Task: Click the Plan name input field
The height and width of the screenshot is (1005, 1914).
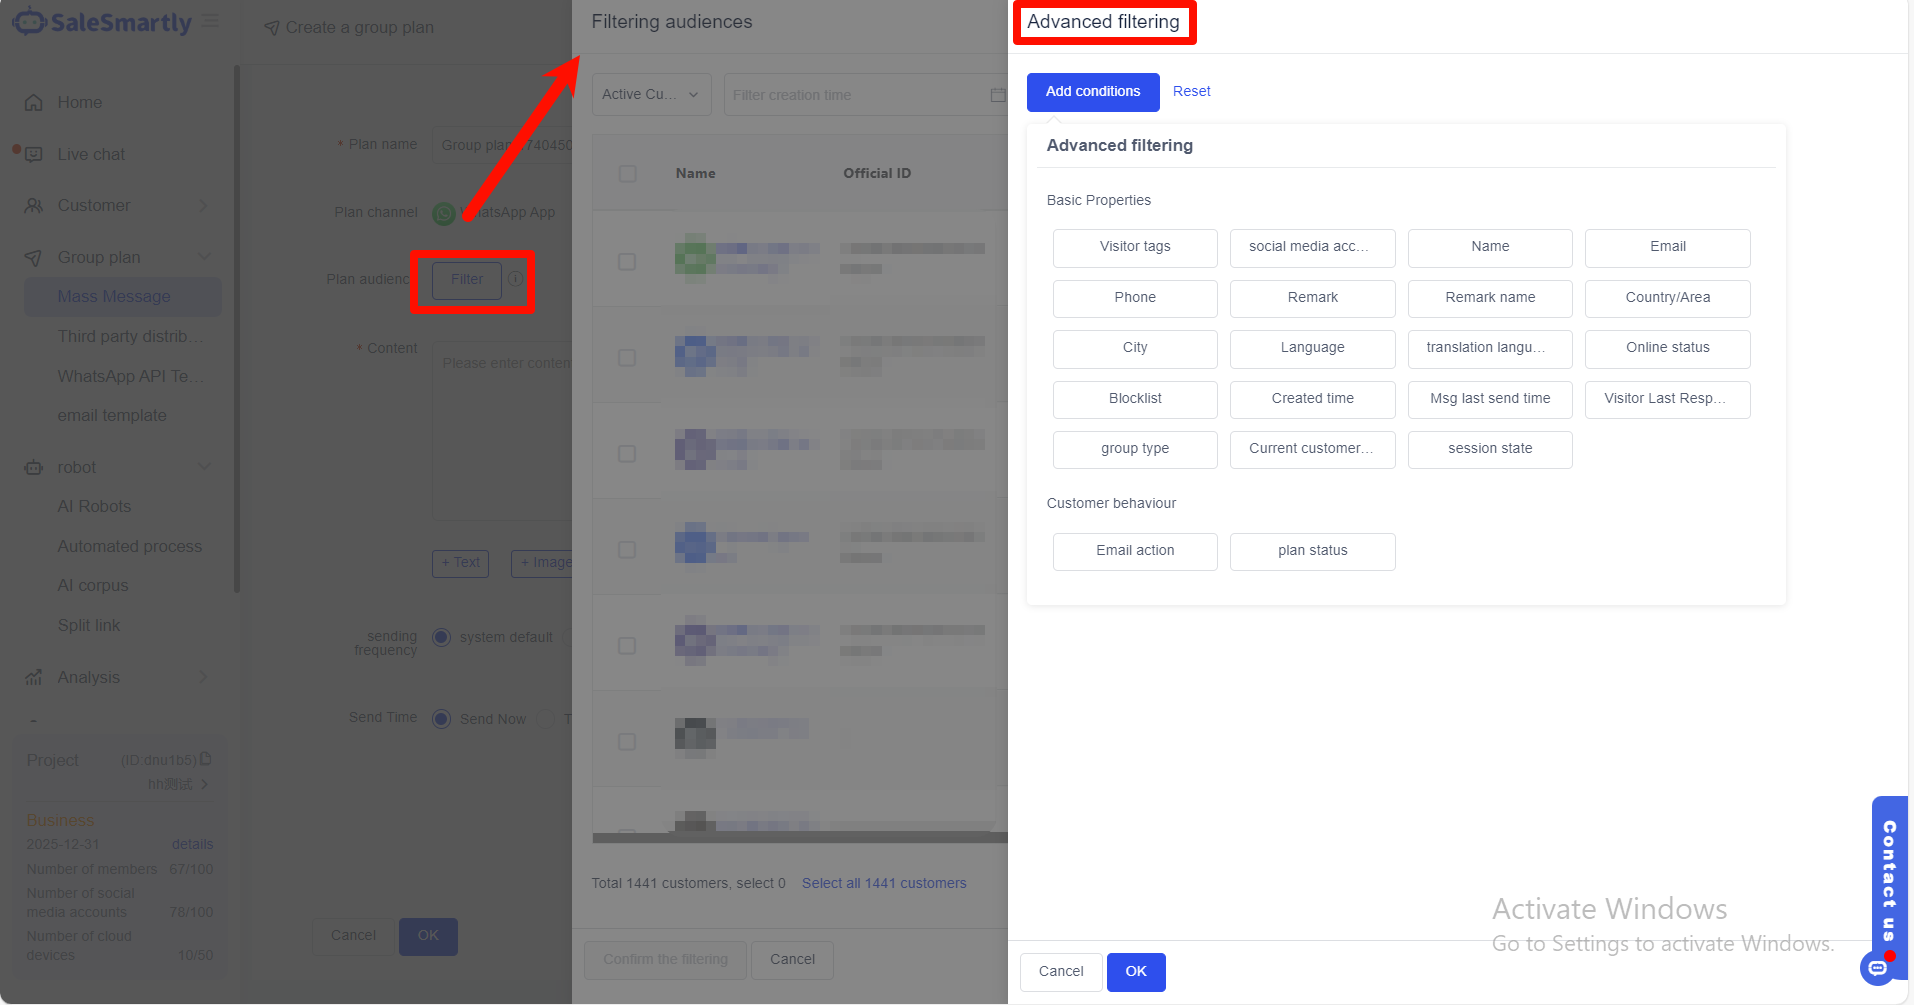Action: (502, 145)
